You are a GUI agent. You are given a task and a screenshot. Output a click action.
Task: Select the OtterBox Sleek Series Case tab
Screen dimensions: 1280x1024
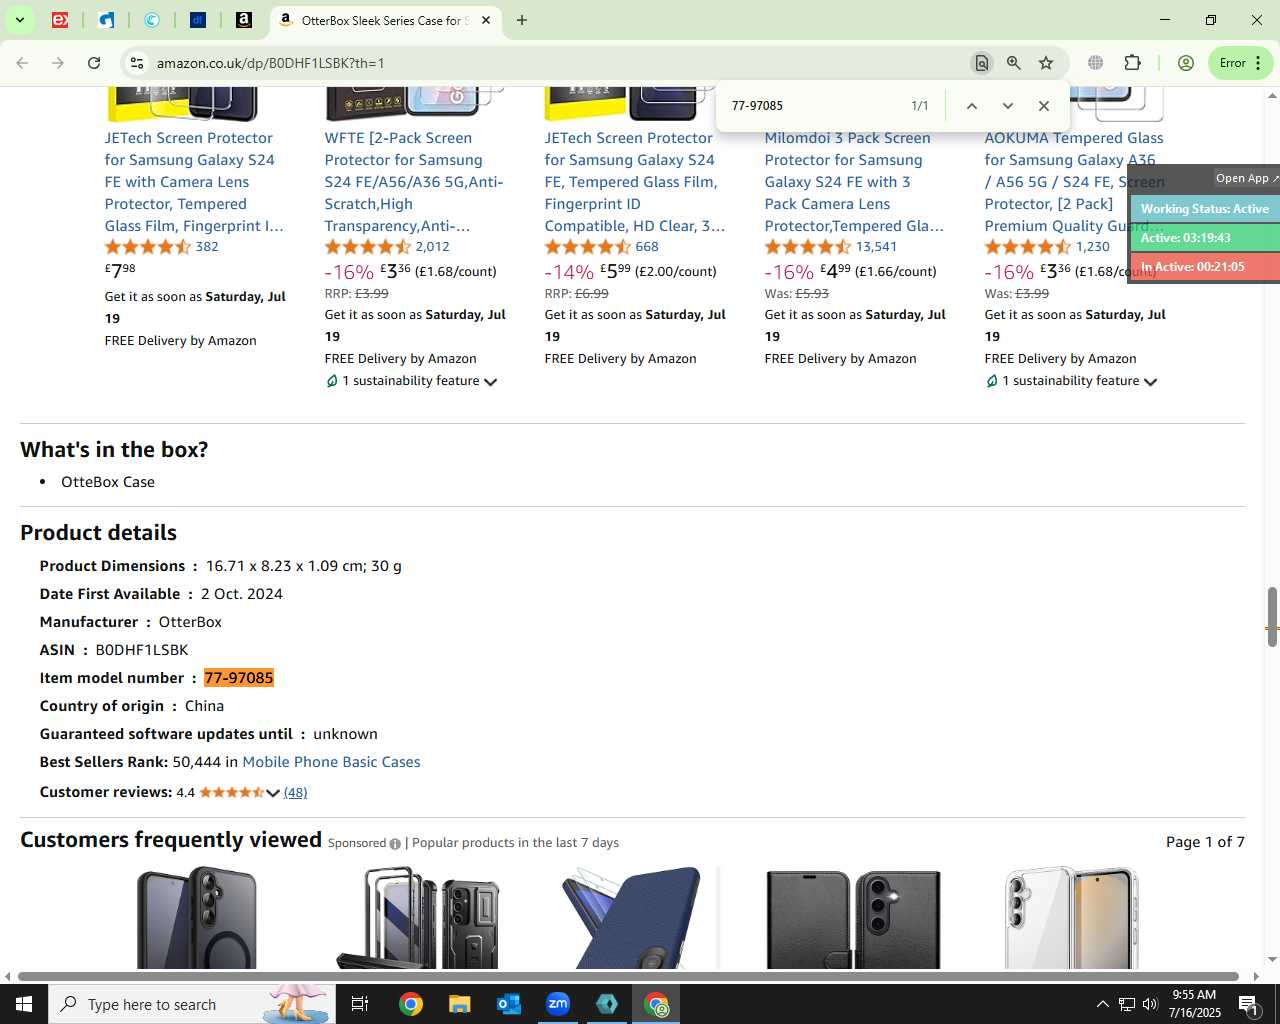click(385, 20)
